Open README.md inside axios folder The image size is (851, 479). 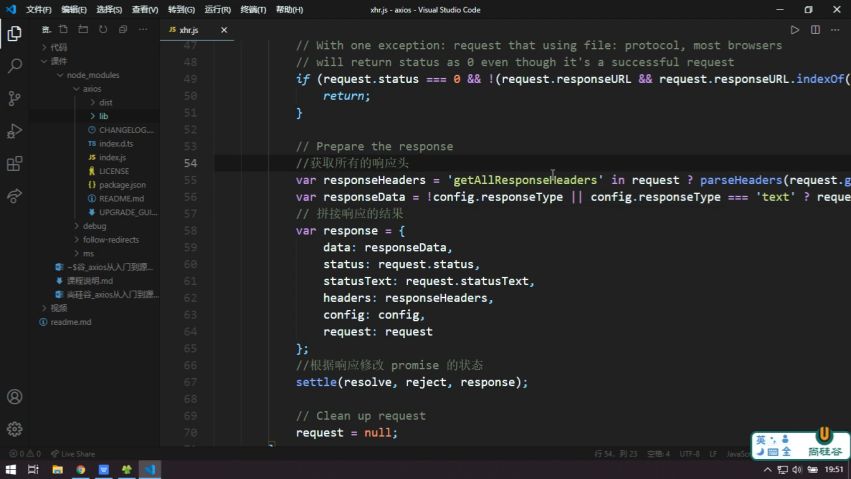coord(121,199)
